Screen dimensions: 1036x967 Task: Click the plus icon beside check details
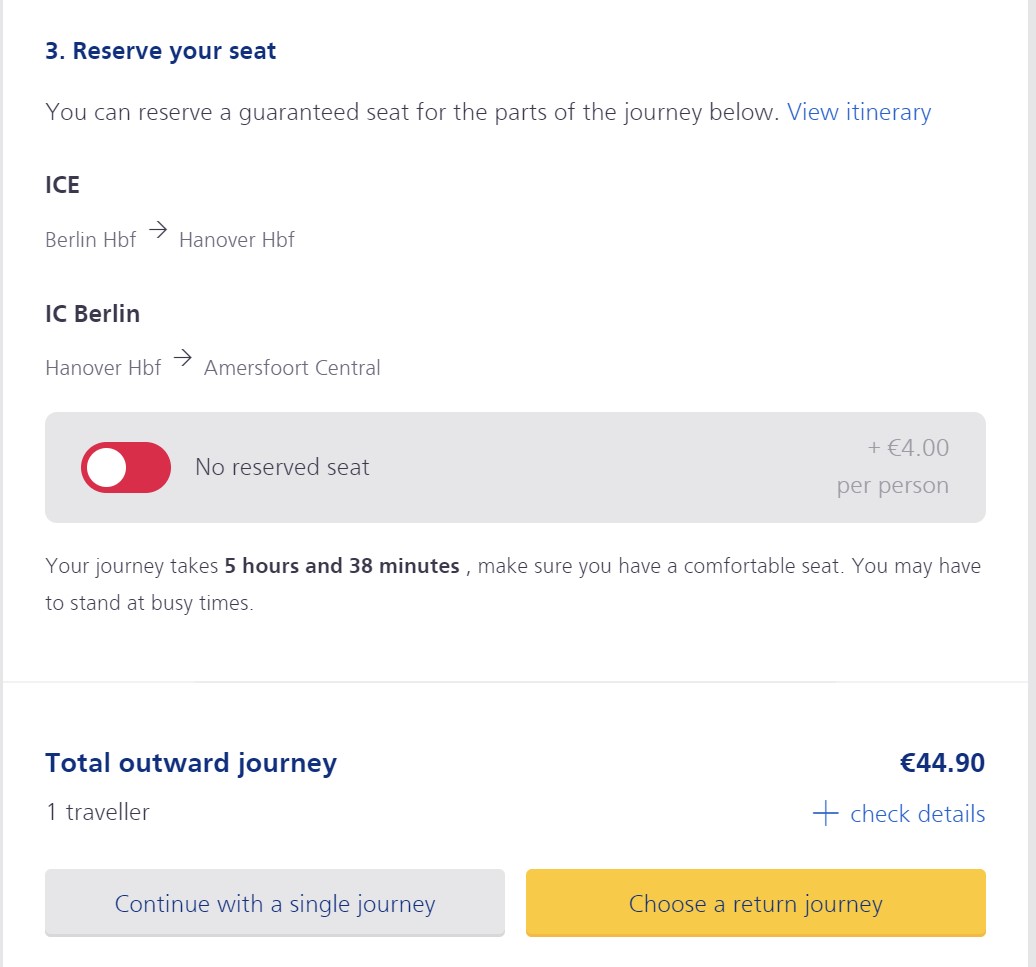[825, 814]
